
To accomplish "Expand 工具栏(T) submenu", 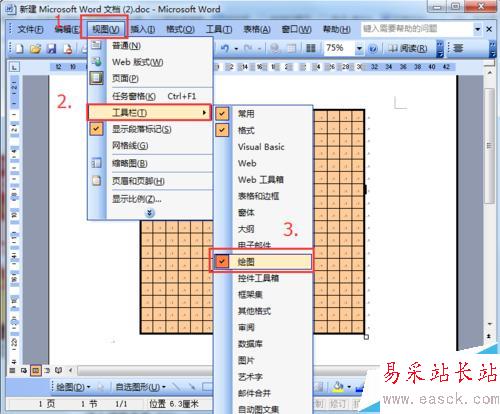I will pos(150,113).
